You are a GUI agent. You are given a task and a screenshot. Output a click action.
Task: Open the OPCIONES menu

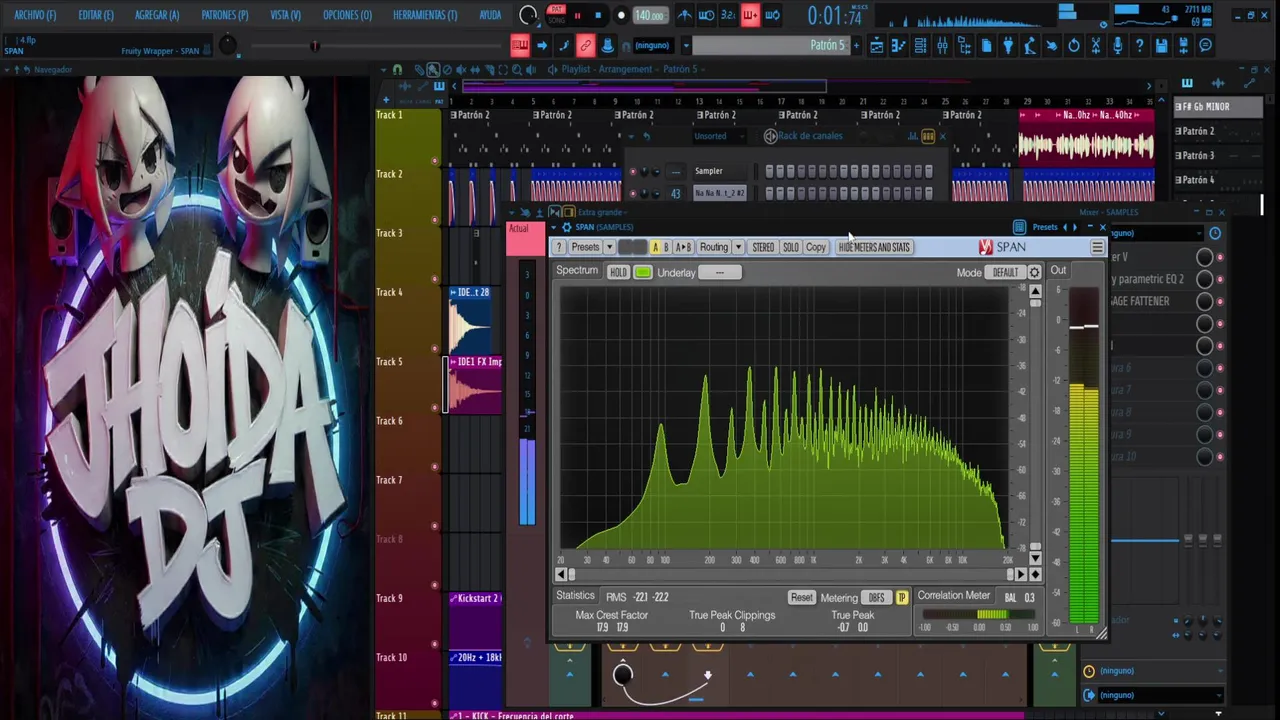(x=347, y=15)
